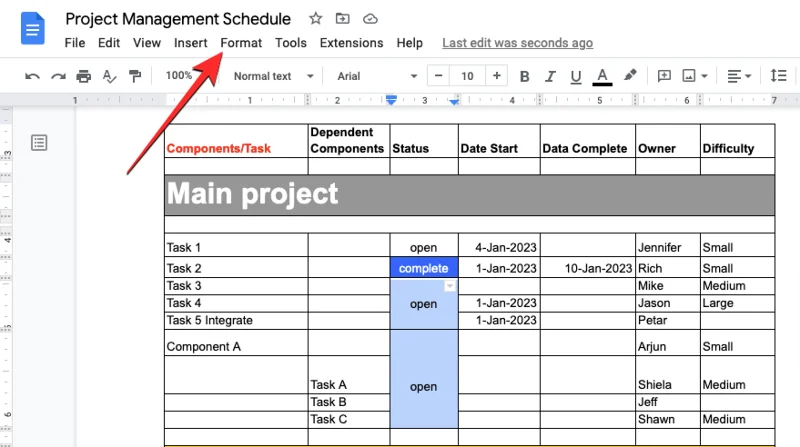Click the Redo arrow icon

click(x=58, y=76)
